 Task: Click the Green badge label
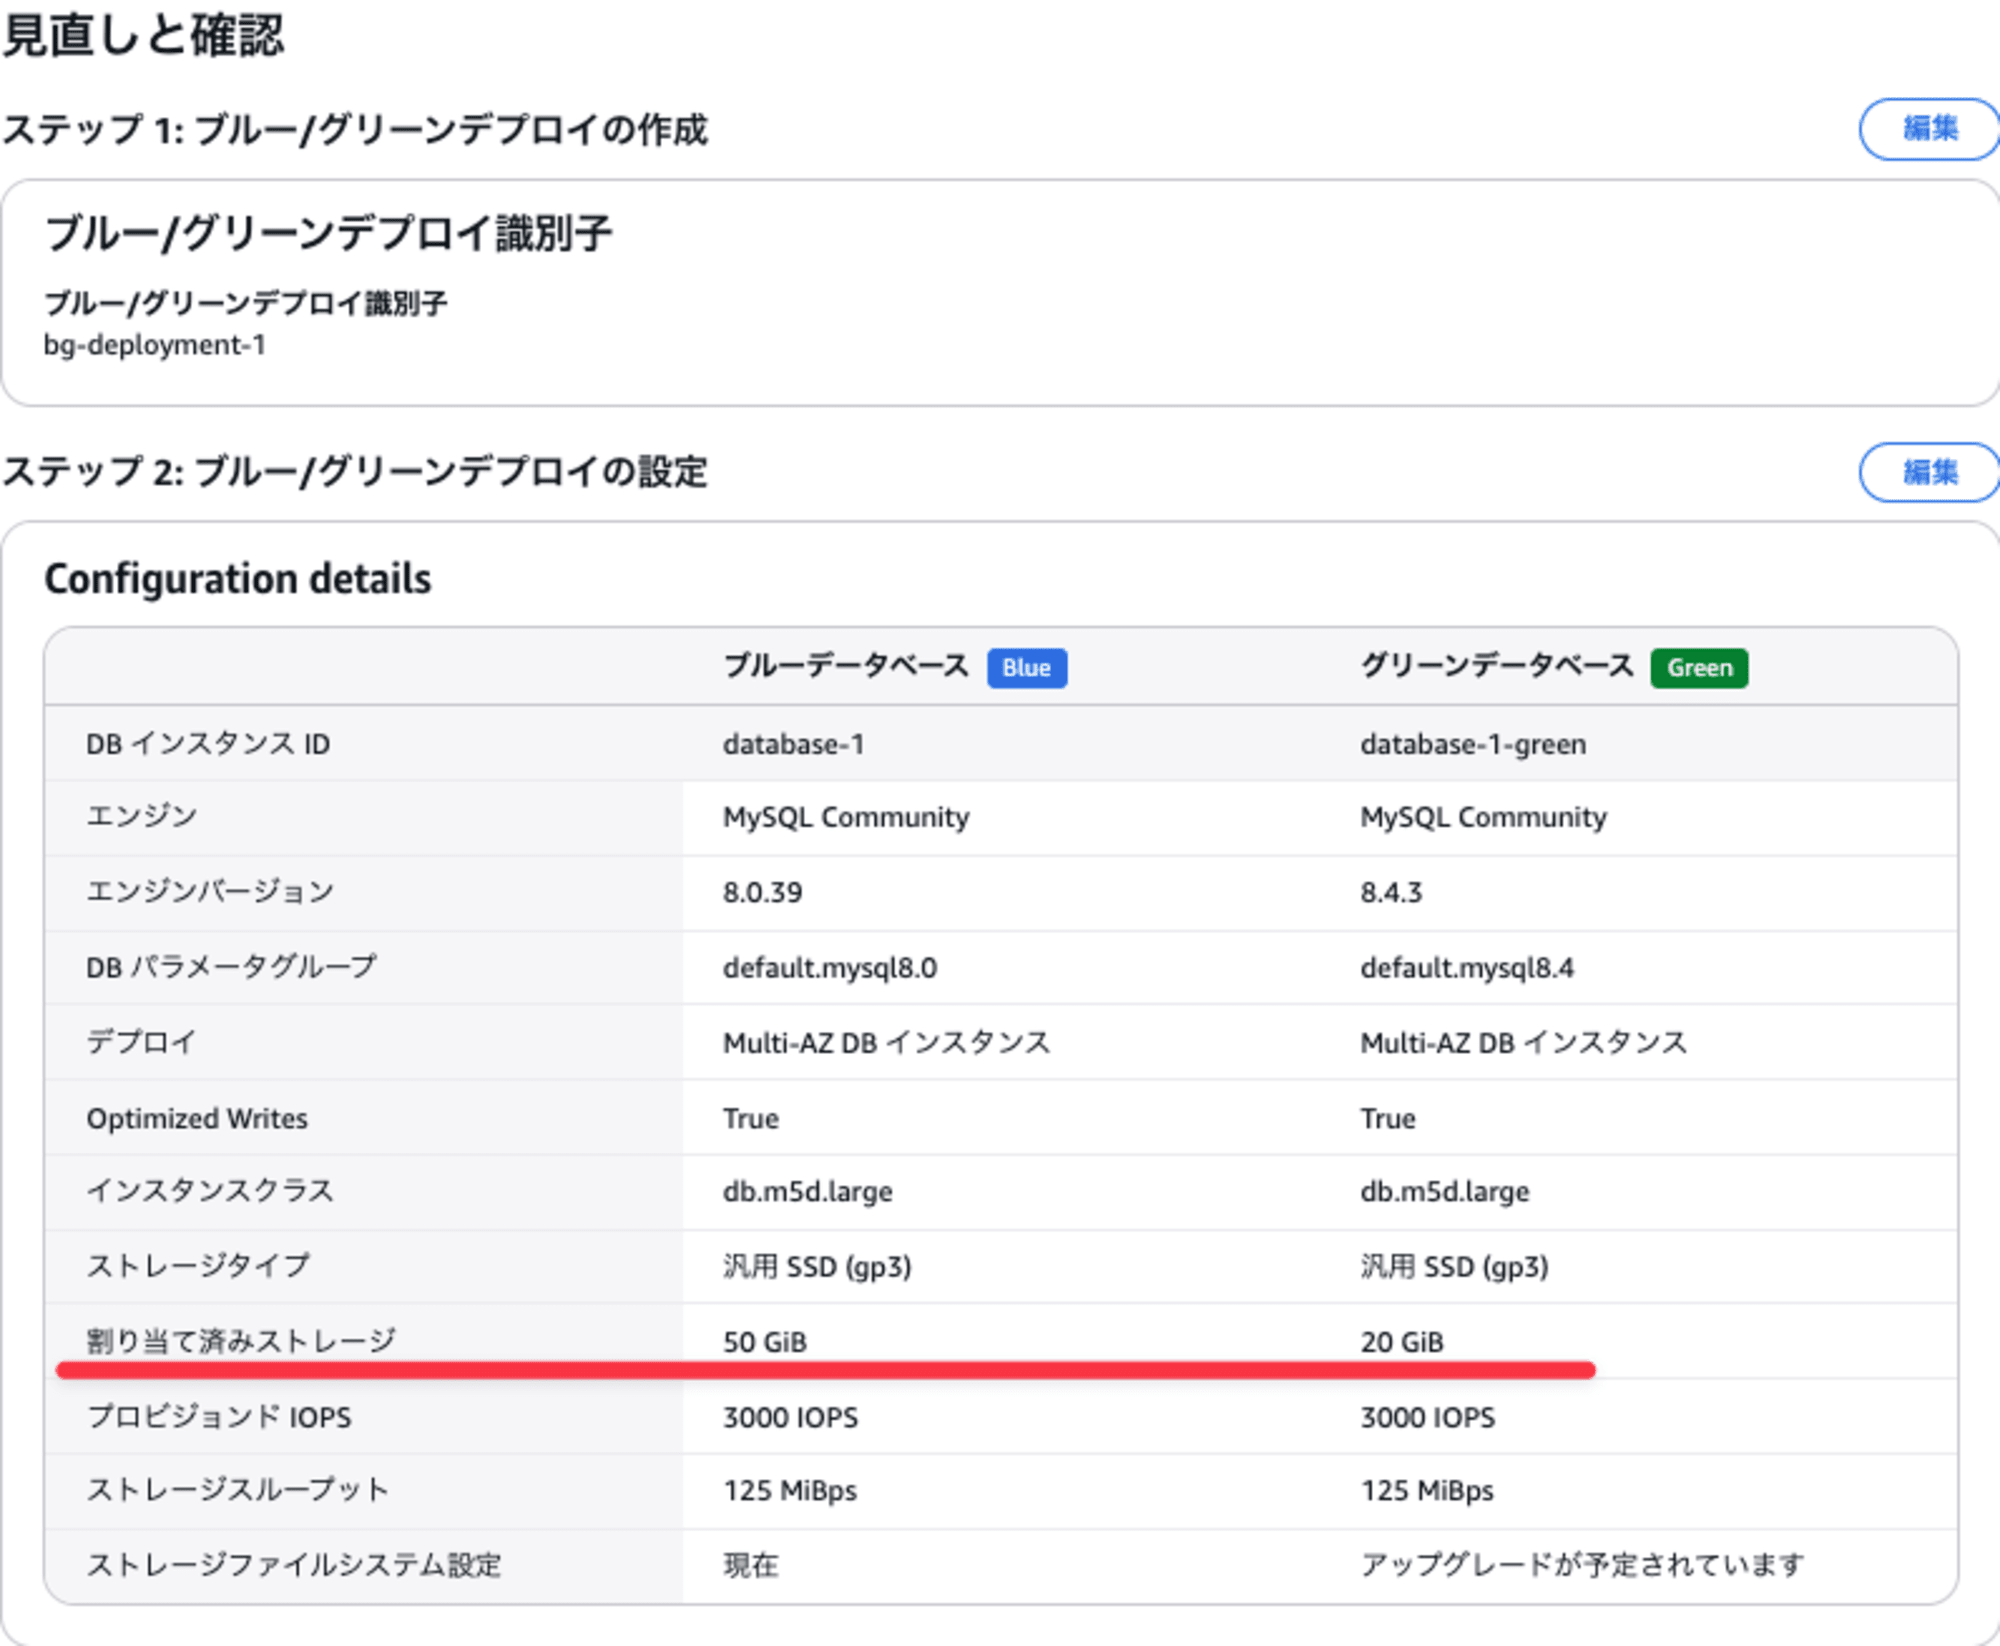pos(1699,668)
